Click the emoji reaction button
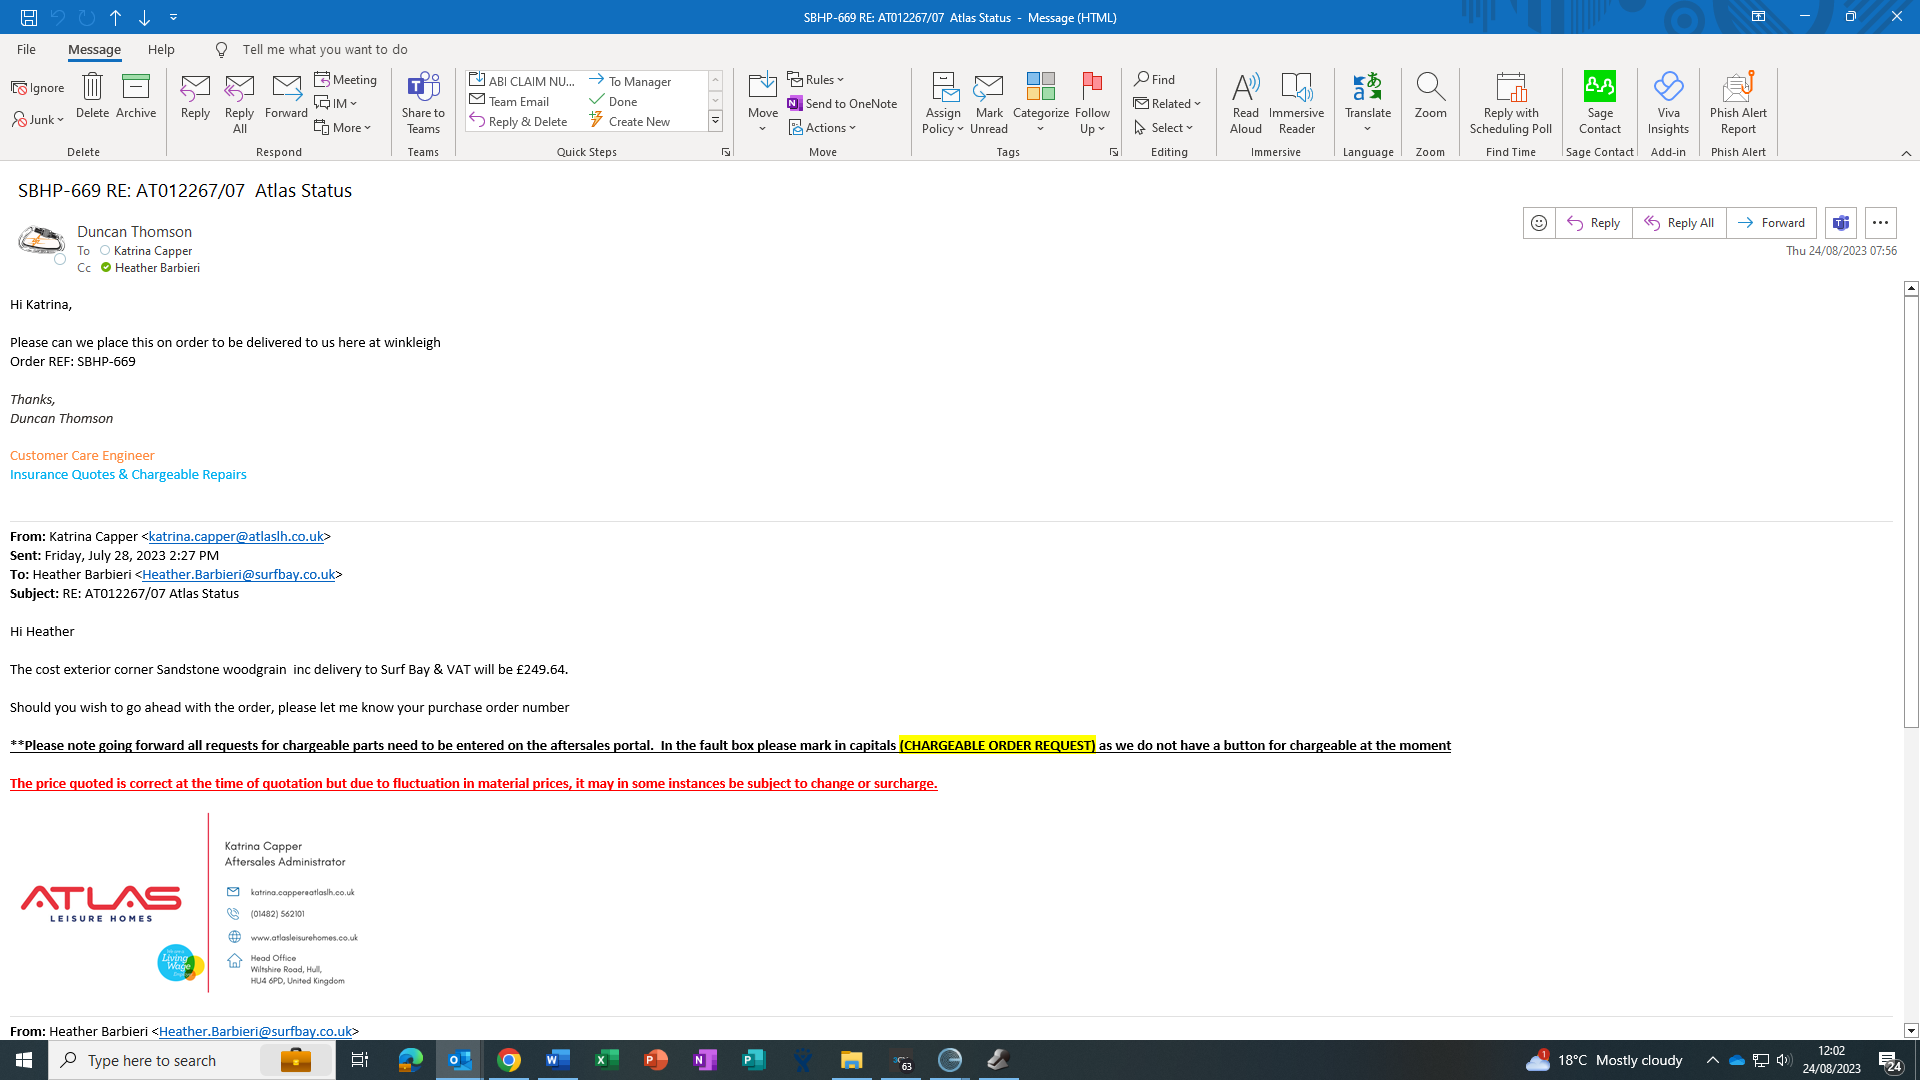Image resolution: width=1920 pixels, height=1080 pixels. 1539,223
